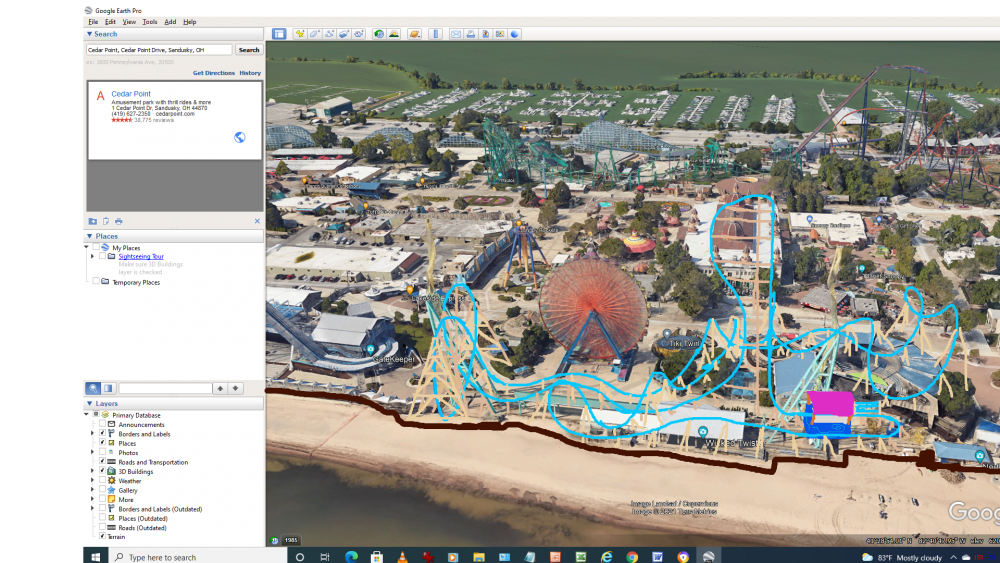This screenshot has height=563, width=1000.
Task: Click Add Folder icon below search results
Action: click(92, 221)
